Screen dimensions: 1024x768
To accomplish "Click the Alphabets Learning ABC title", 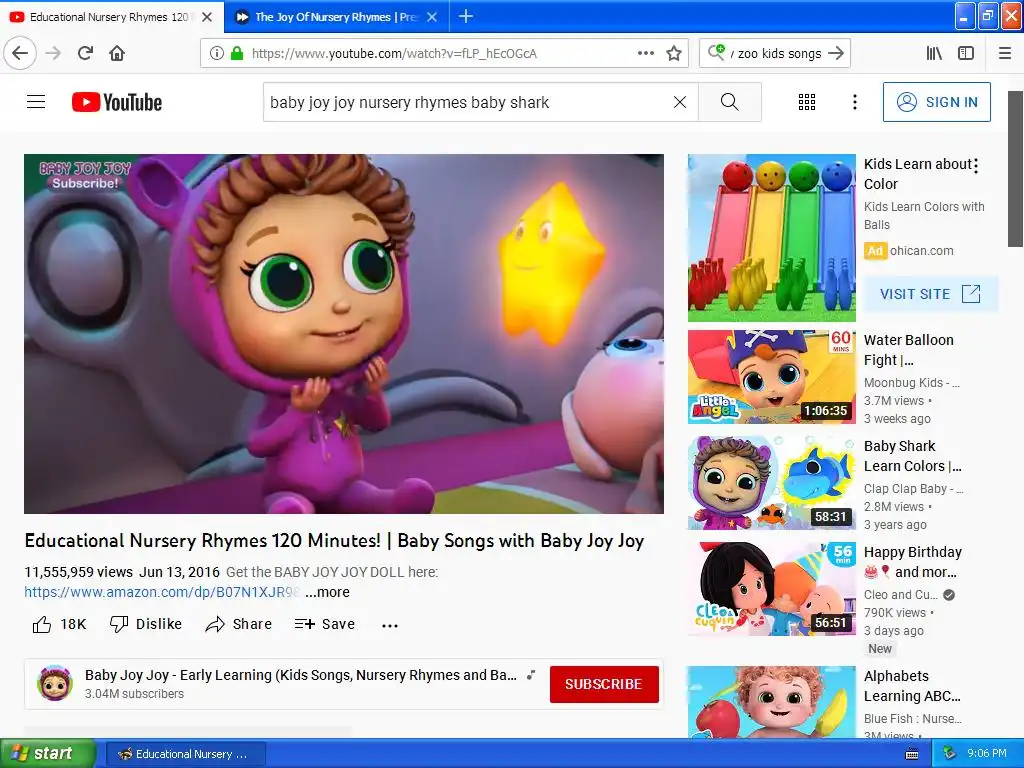I will (912, 686).
